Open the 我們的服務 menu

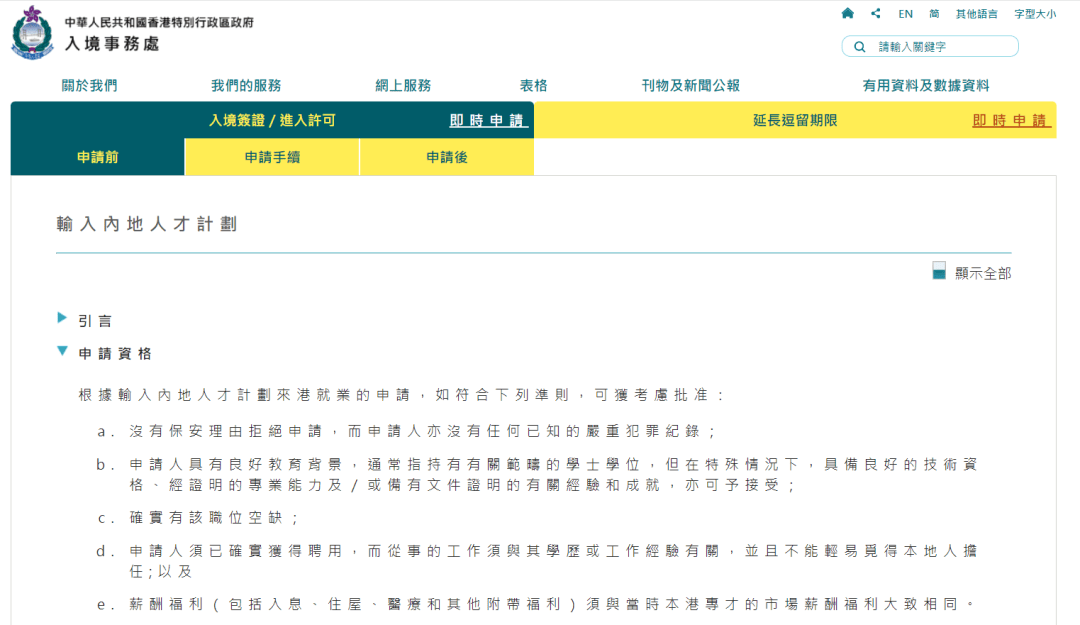coord(246,85)
